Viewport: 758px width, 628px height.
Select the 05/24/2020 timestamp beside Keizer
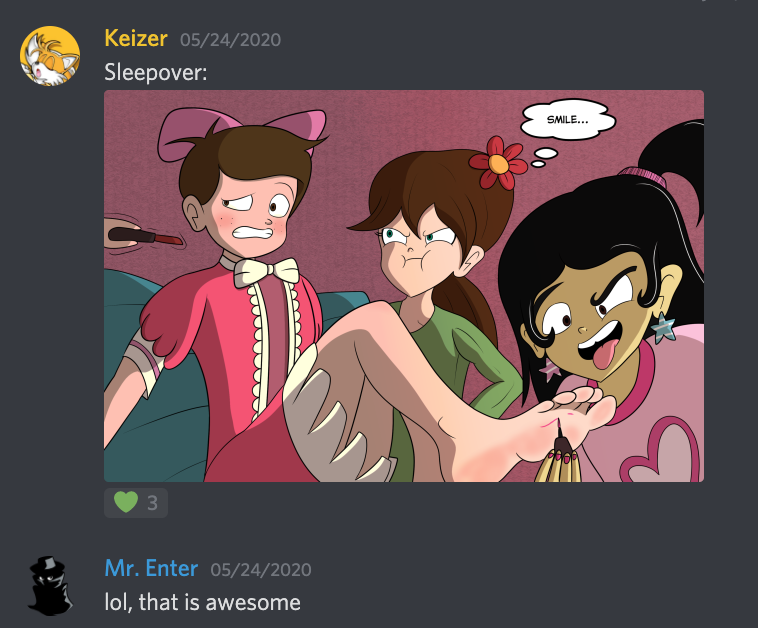click(230, 40)
